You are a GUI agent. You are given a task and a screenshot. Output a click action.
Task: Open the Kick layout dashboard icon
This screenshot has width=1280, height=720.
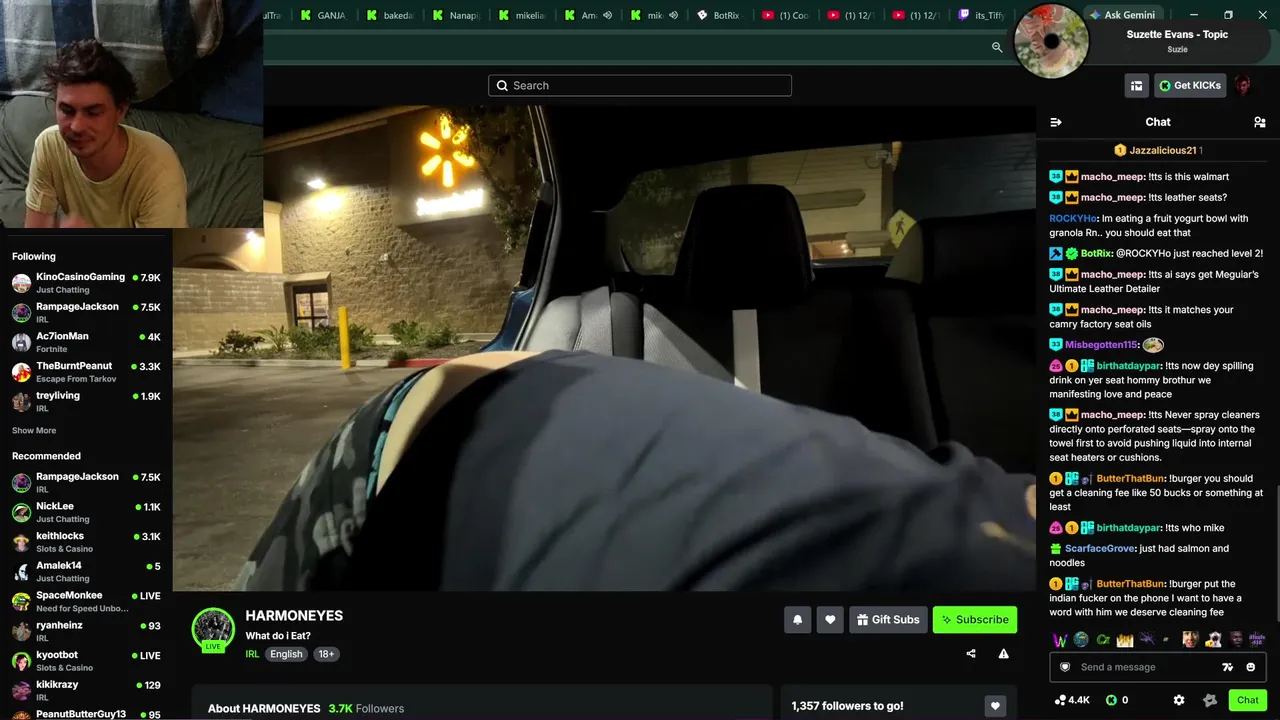pyautogui.click(x=1136, y=86)
